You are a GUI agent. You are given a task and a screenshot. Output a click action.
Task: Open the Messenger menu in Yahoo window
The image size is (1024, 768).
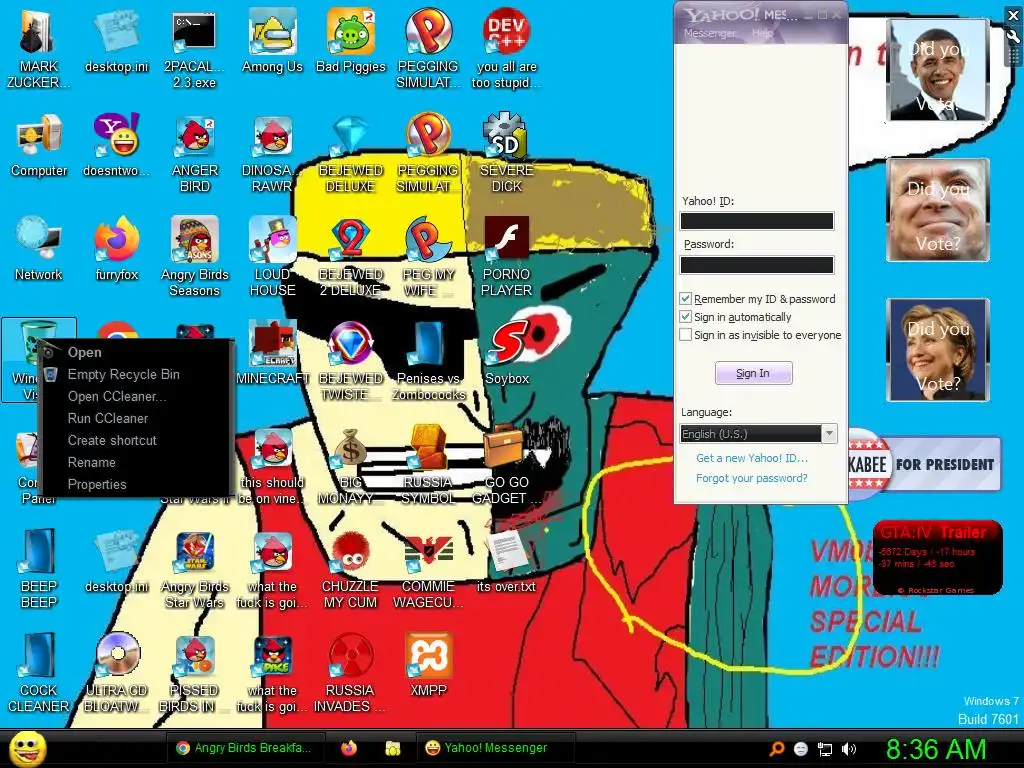pos(709,33)
